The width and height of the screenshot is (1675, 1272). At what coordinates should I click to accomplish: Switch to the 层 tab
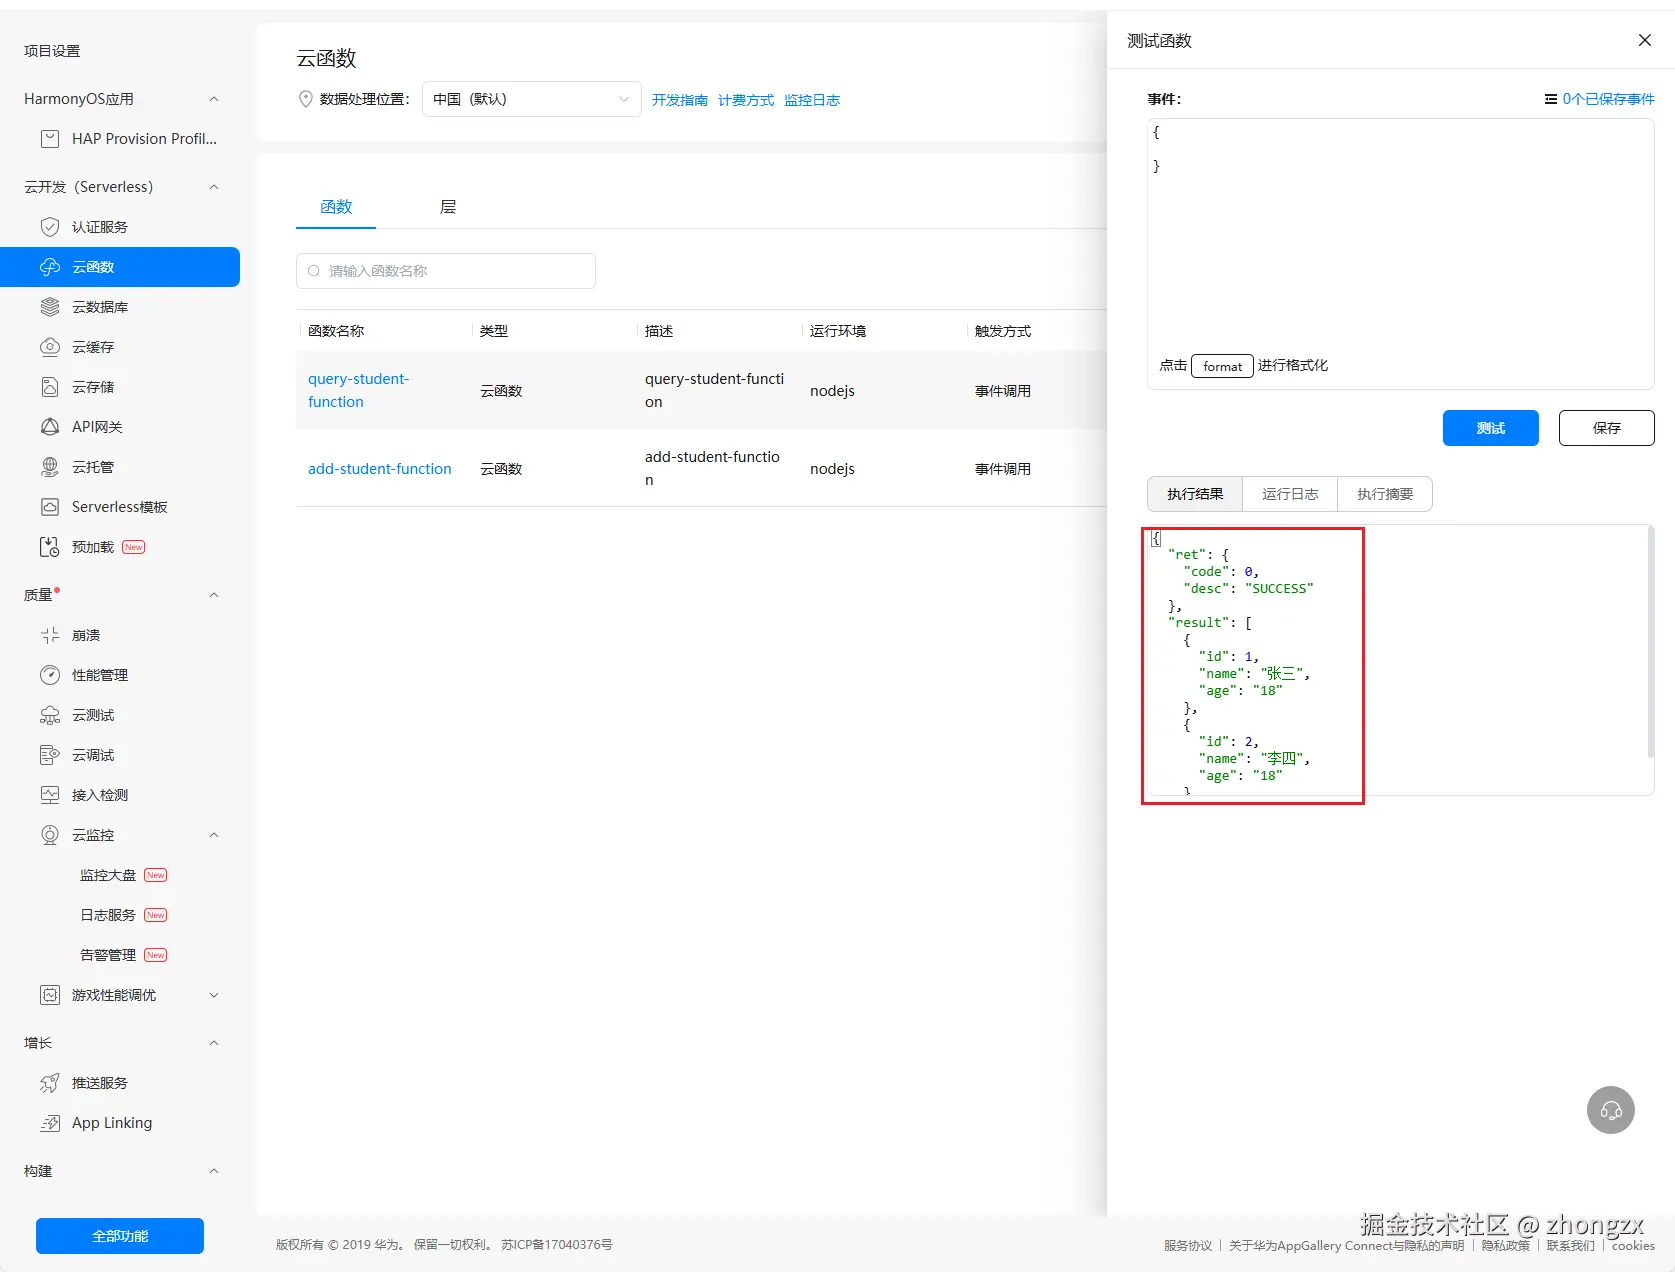448,207
